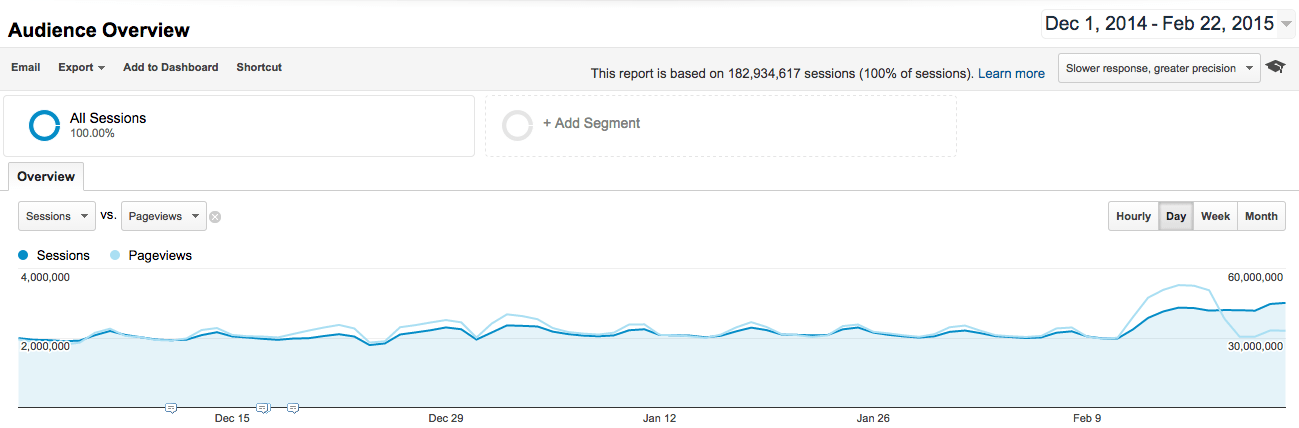Click the Sessions legend color dot

pyautogui.click(x=23, y=255)
